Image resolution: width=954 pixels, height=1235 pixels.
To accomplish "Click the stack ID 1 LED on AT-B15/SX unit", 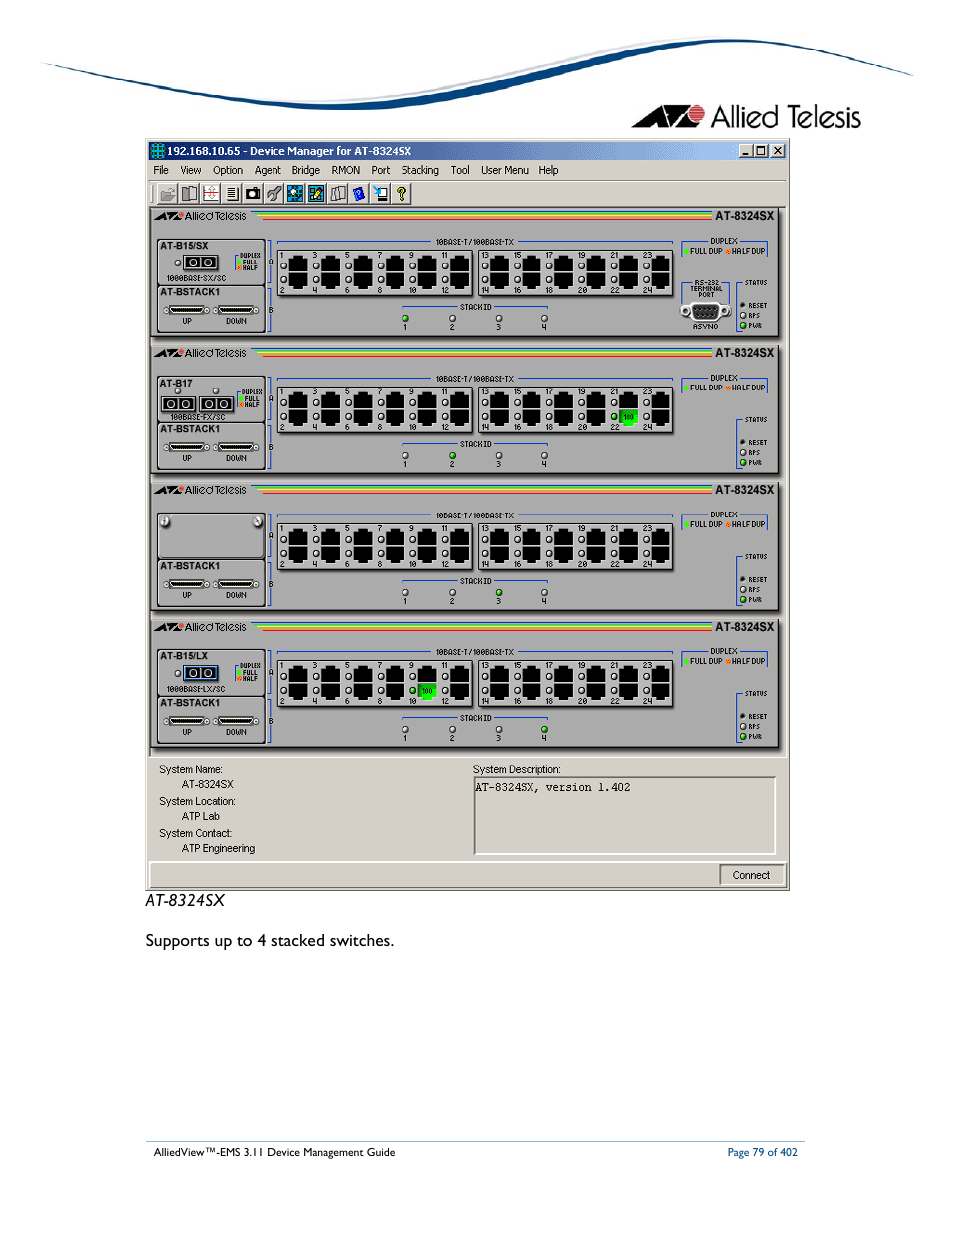I will pos(405,319).
